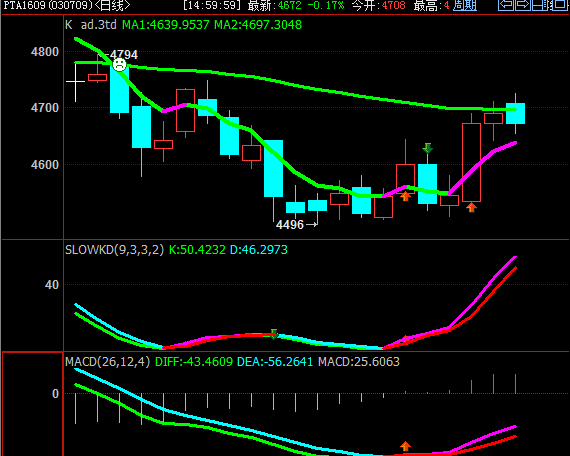Click the MA2:4697.3048 indicator label

click(258, 25)
